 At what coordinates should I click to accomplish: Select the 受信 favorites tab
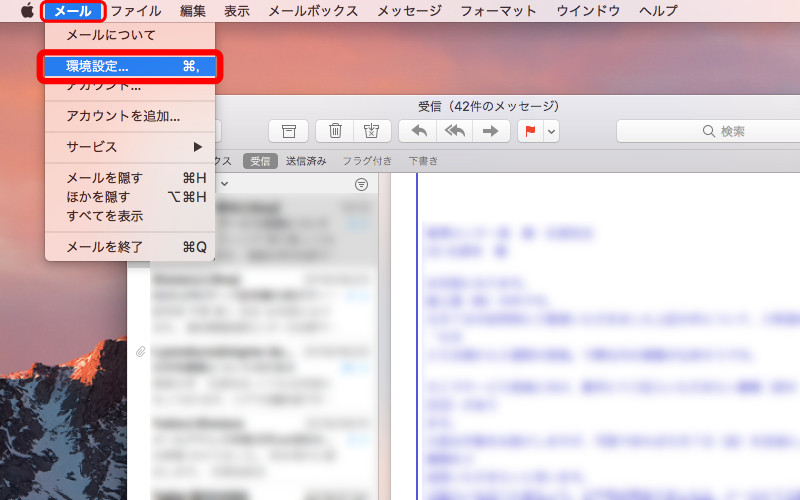tap(260, 161)
